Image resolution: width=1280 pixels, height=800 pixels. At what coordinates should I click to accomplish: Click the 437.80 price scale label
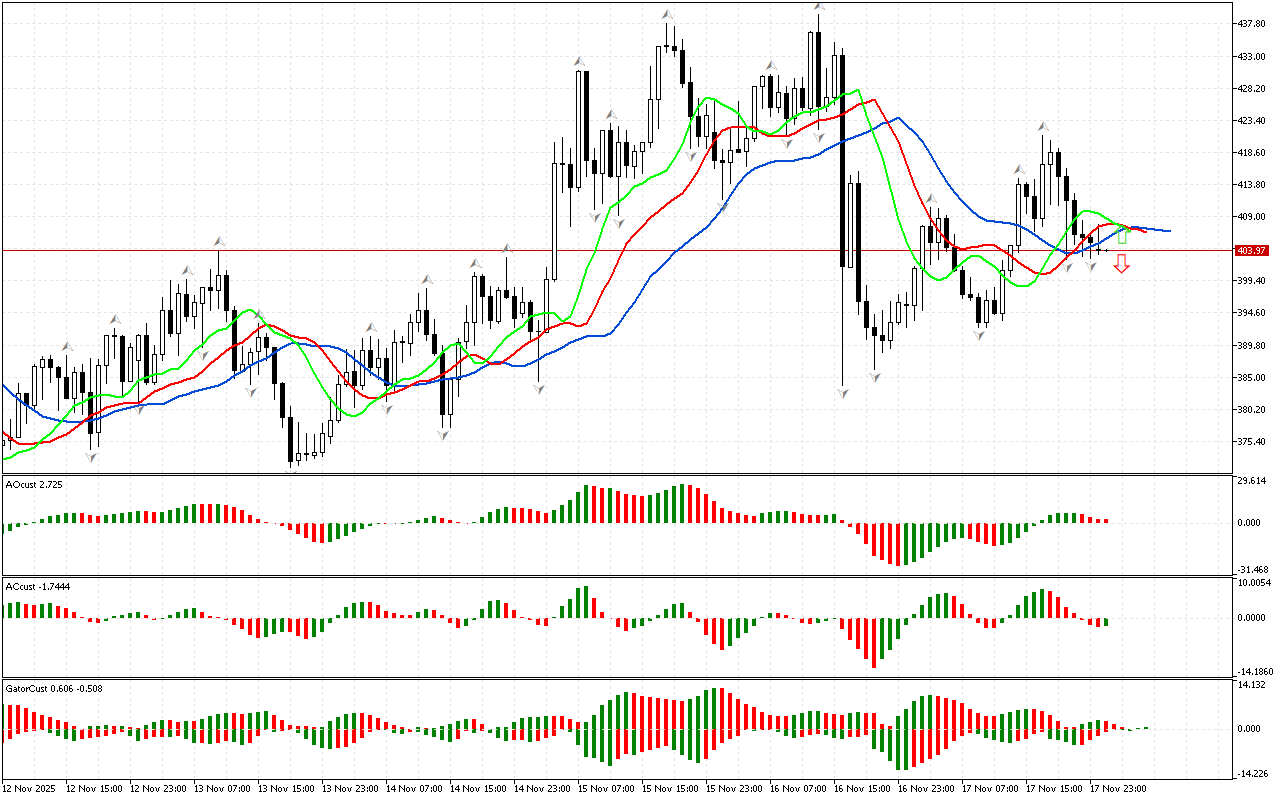(1252, 23)
